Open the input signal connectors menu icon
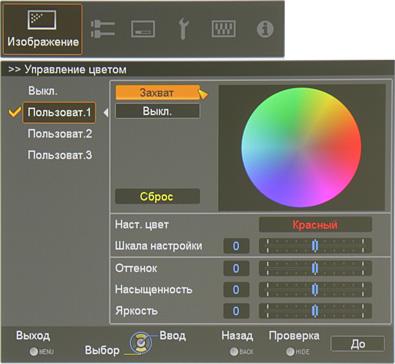 click(103, 29)
